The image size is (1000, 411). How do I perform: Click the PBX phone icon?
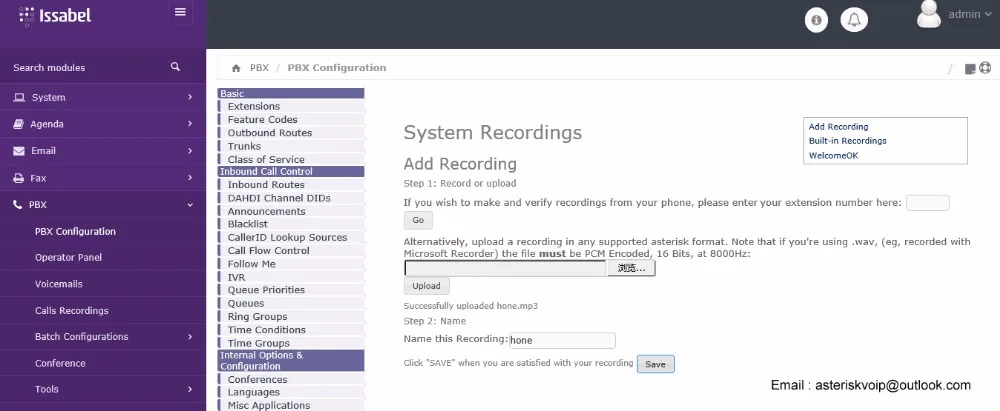[18, 205]
